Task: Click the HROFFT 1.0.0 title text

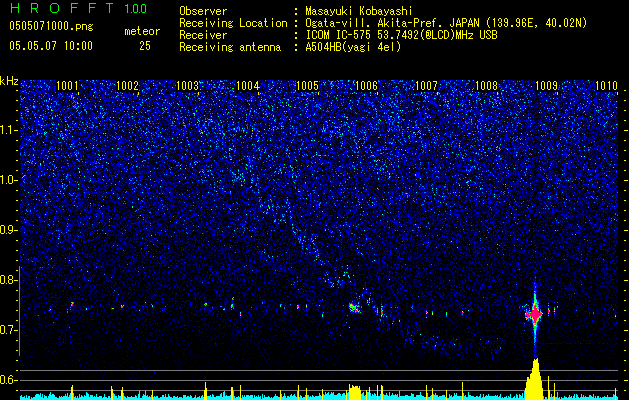Action: point(78,8)
